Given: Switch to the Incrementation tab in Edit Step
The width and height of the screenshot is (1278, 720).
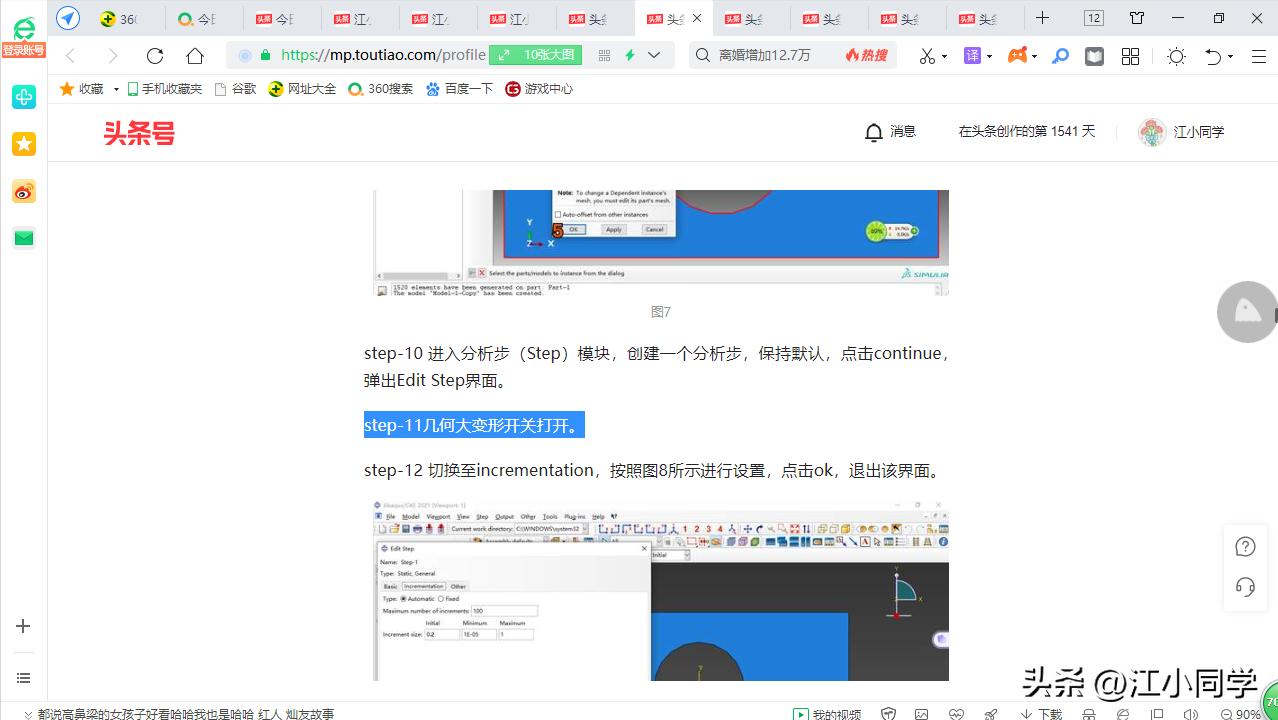Looking at the screenshot, I should (424, 586).
